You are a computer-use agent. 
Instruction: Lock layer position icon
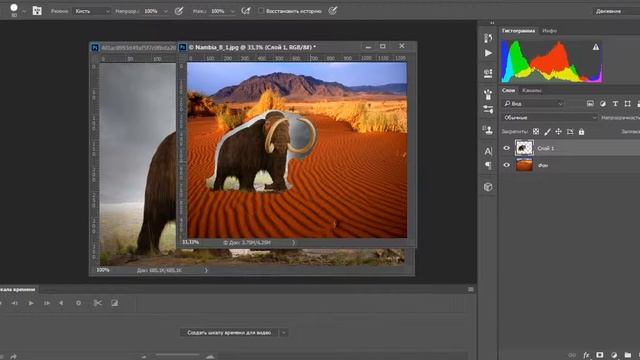(558, 131)
